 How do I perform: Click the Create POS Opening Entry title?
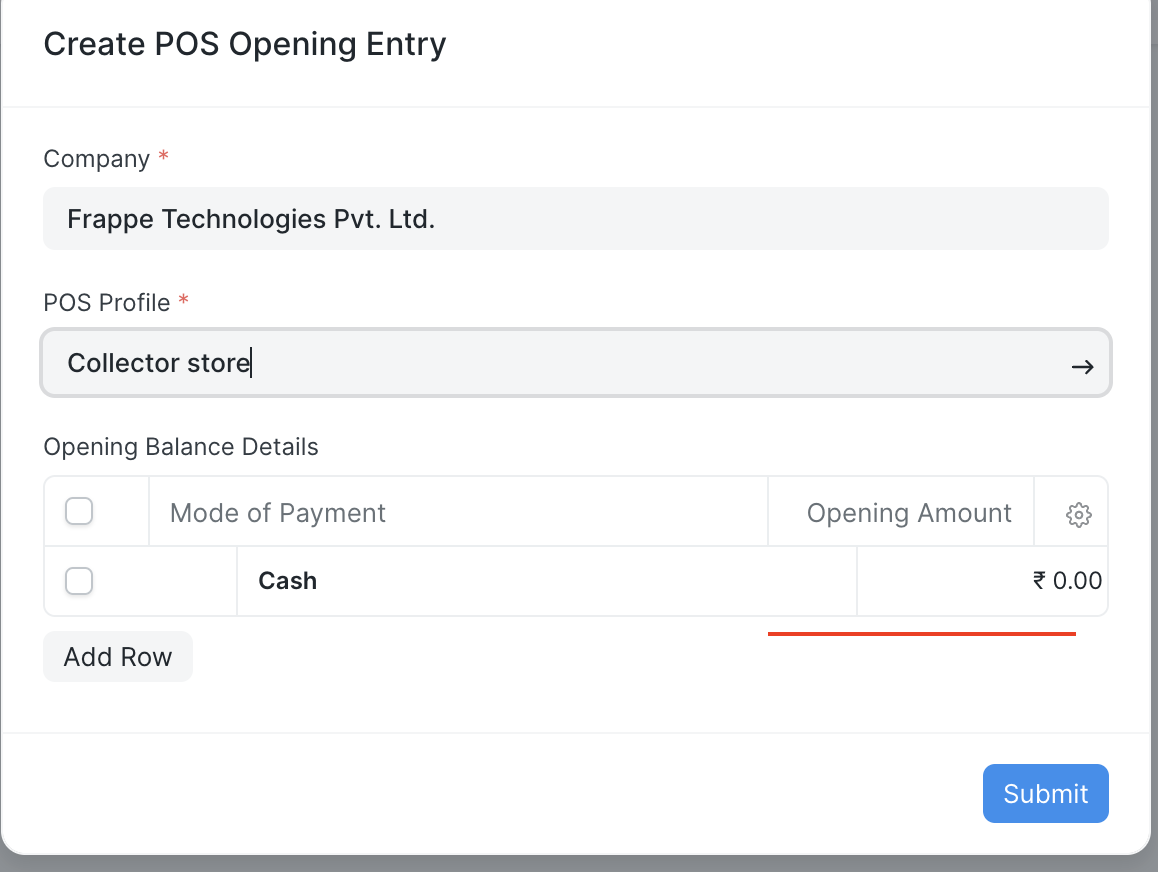[244, 44]
